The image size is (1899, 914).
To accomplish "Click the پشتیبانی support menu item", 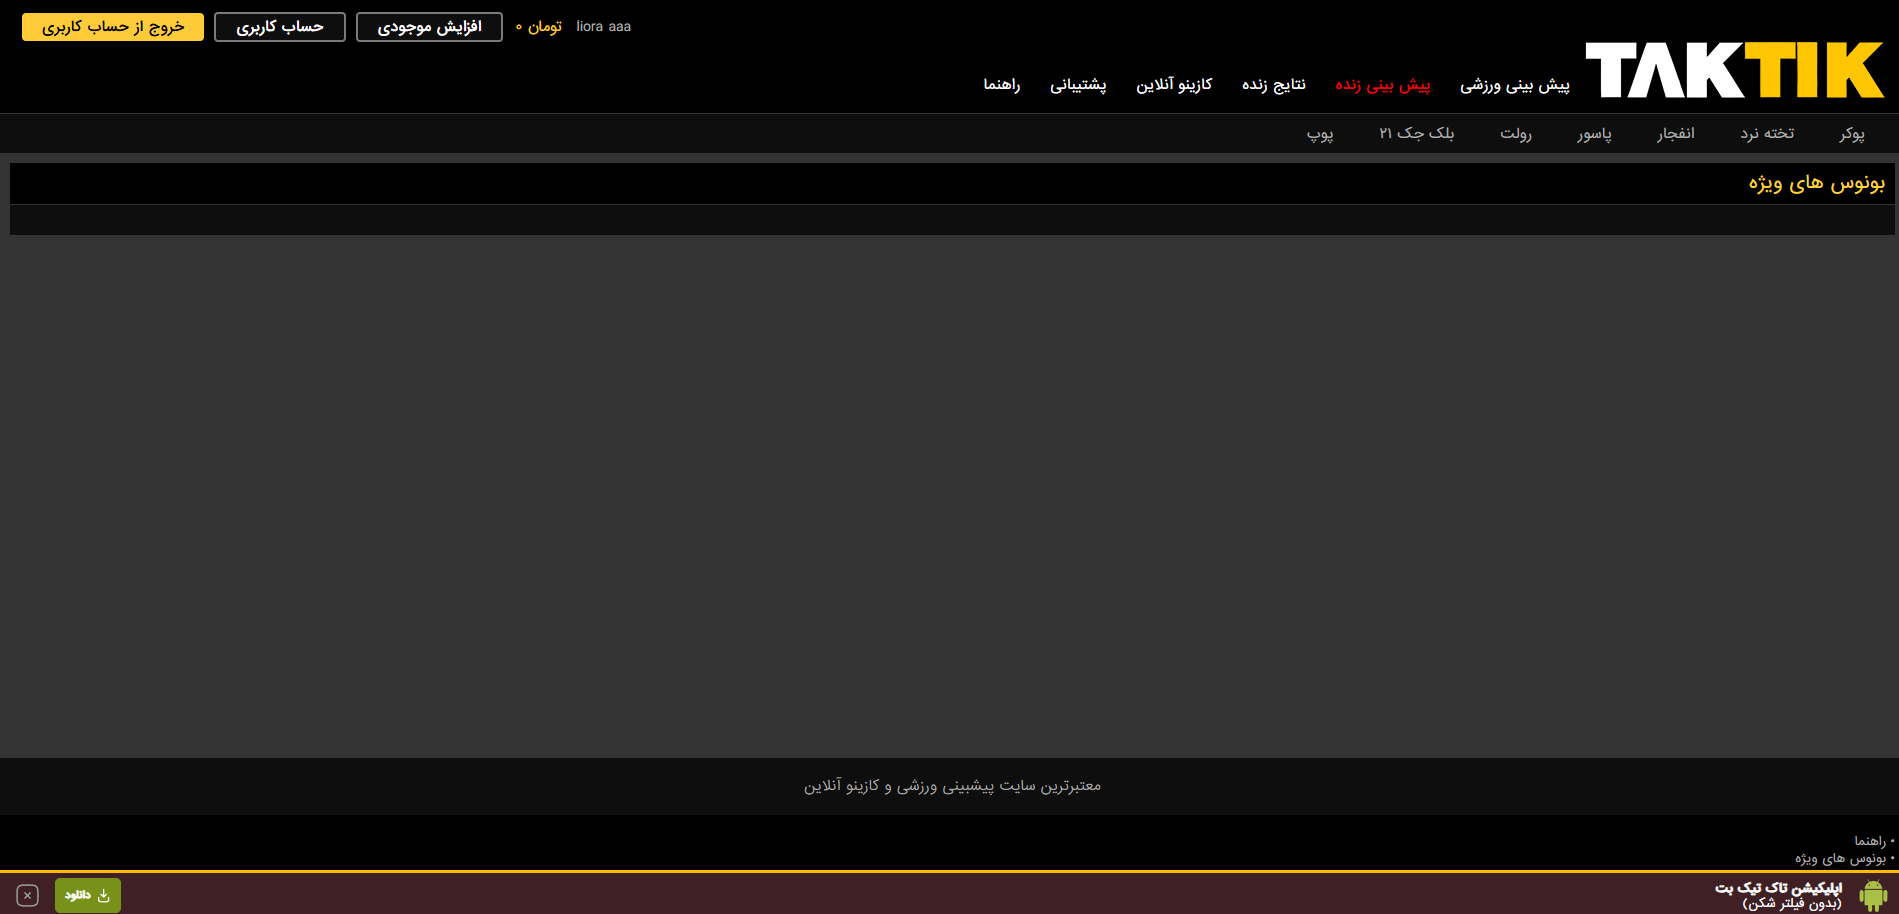I will coord(1077,85).
